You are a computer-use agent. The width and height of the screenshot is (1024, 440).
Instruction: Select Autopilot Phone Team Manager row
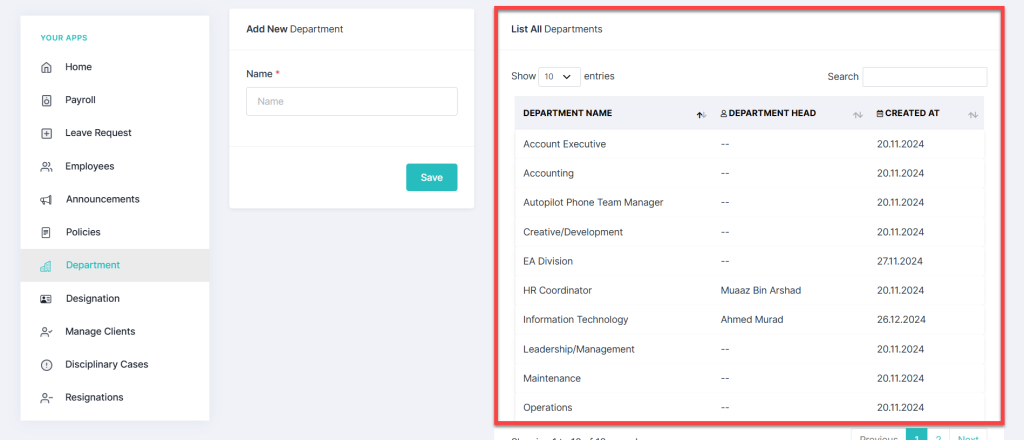[x=749, y=203]
